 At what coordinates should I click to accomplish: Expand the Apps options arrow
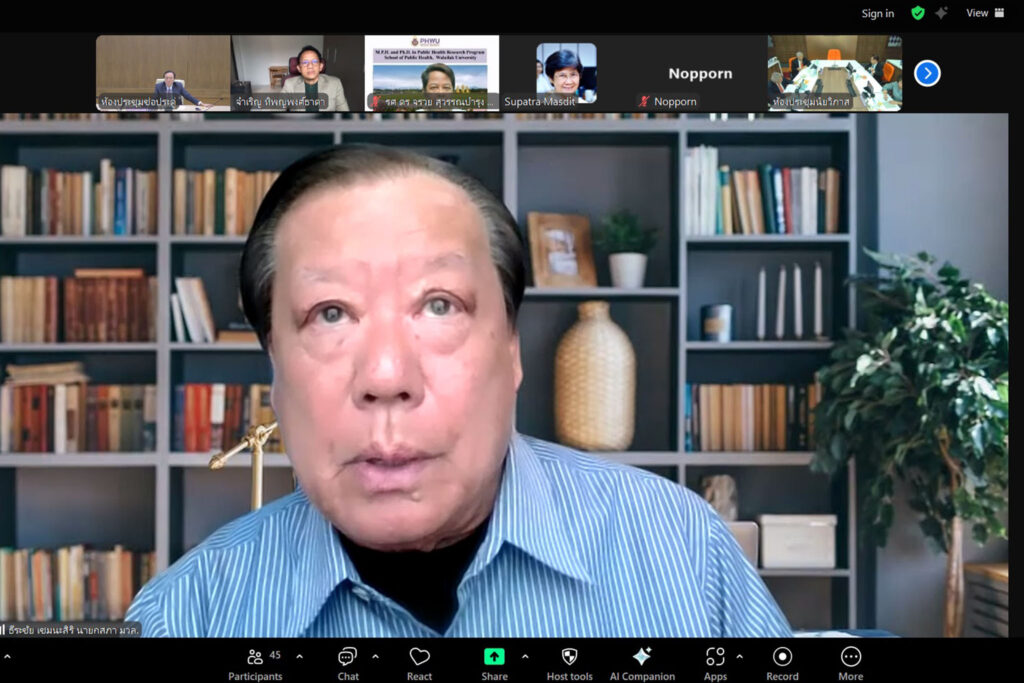click(739, 657)
